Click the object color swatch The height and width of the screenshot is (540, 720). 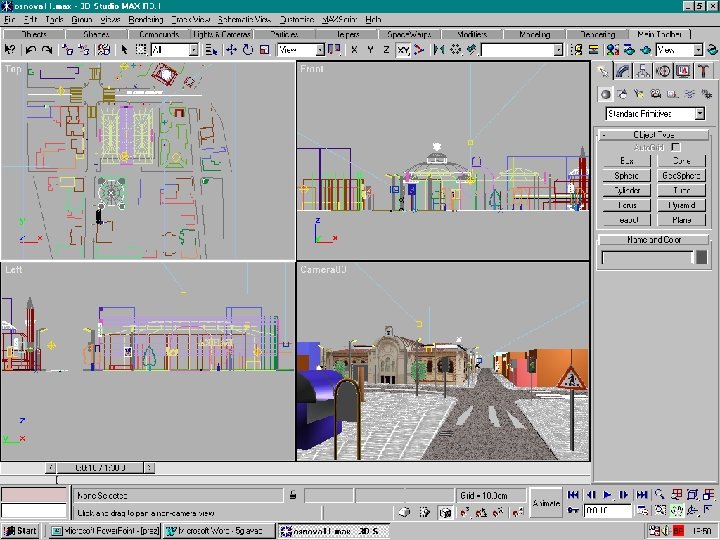701,258
